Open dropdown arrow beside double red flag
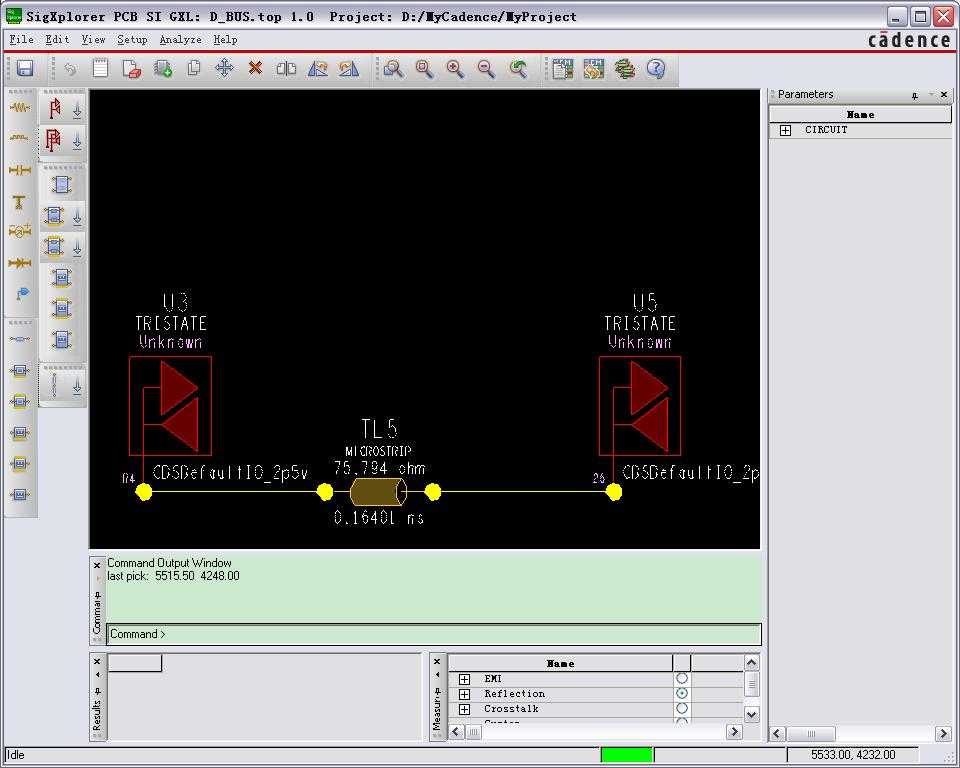The image size is (960, 768). [77, 142]
